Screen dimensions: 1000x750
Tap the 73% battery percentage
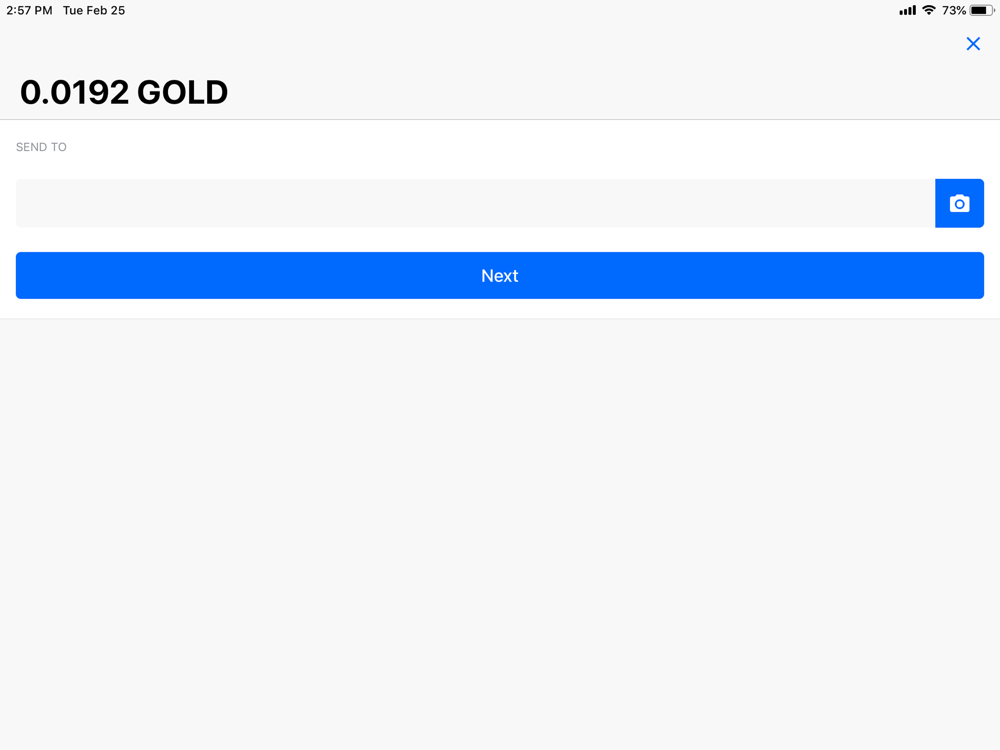click(x=954, y=10)
